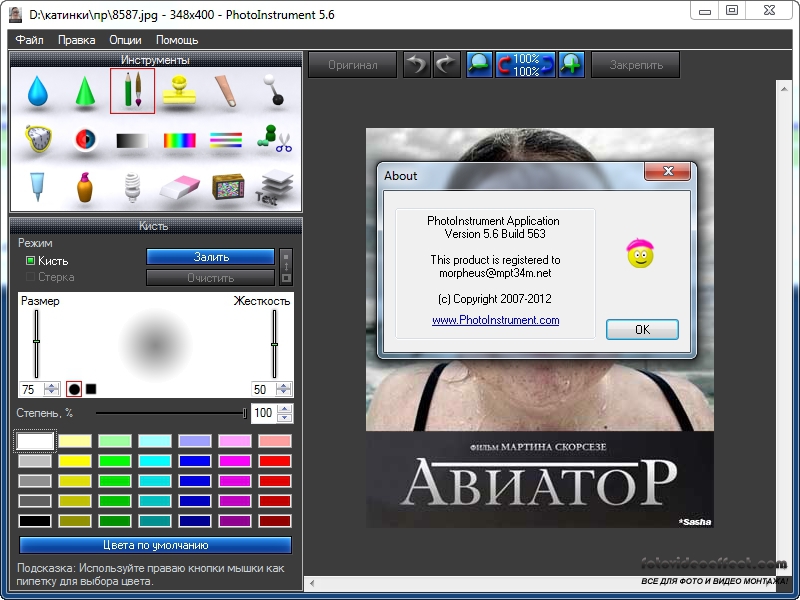The width and height of the screenshot is (800, 600).
Task: Select the finger smudge tool
Action: point(226,91)
